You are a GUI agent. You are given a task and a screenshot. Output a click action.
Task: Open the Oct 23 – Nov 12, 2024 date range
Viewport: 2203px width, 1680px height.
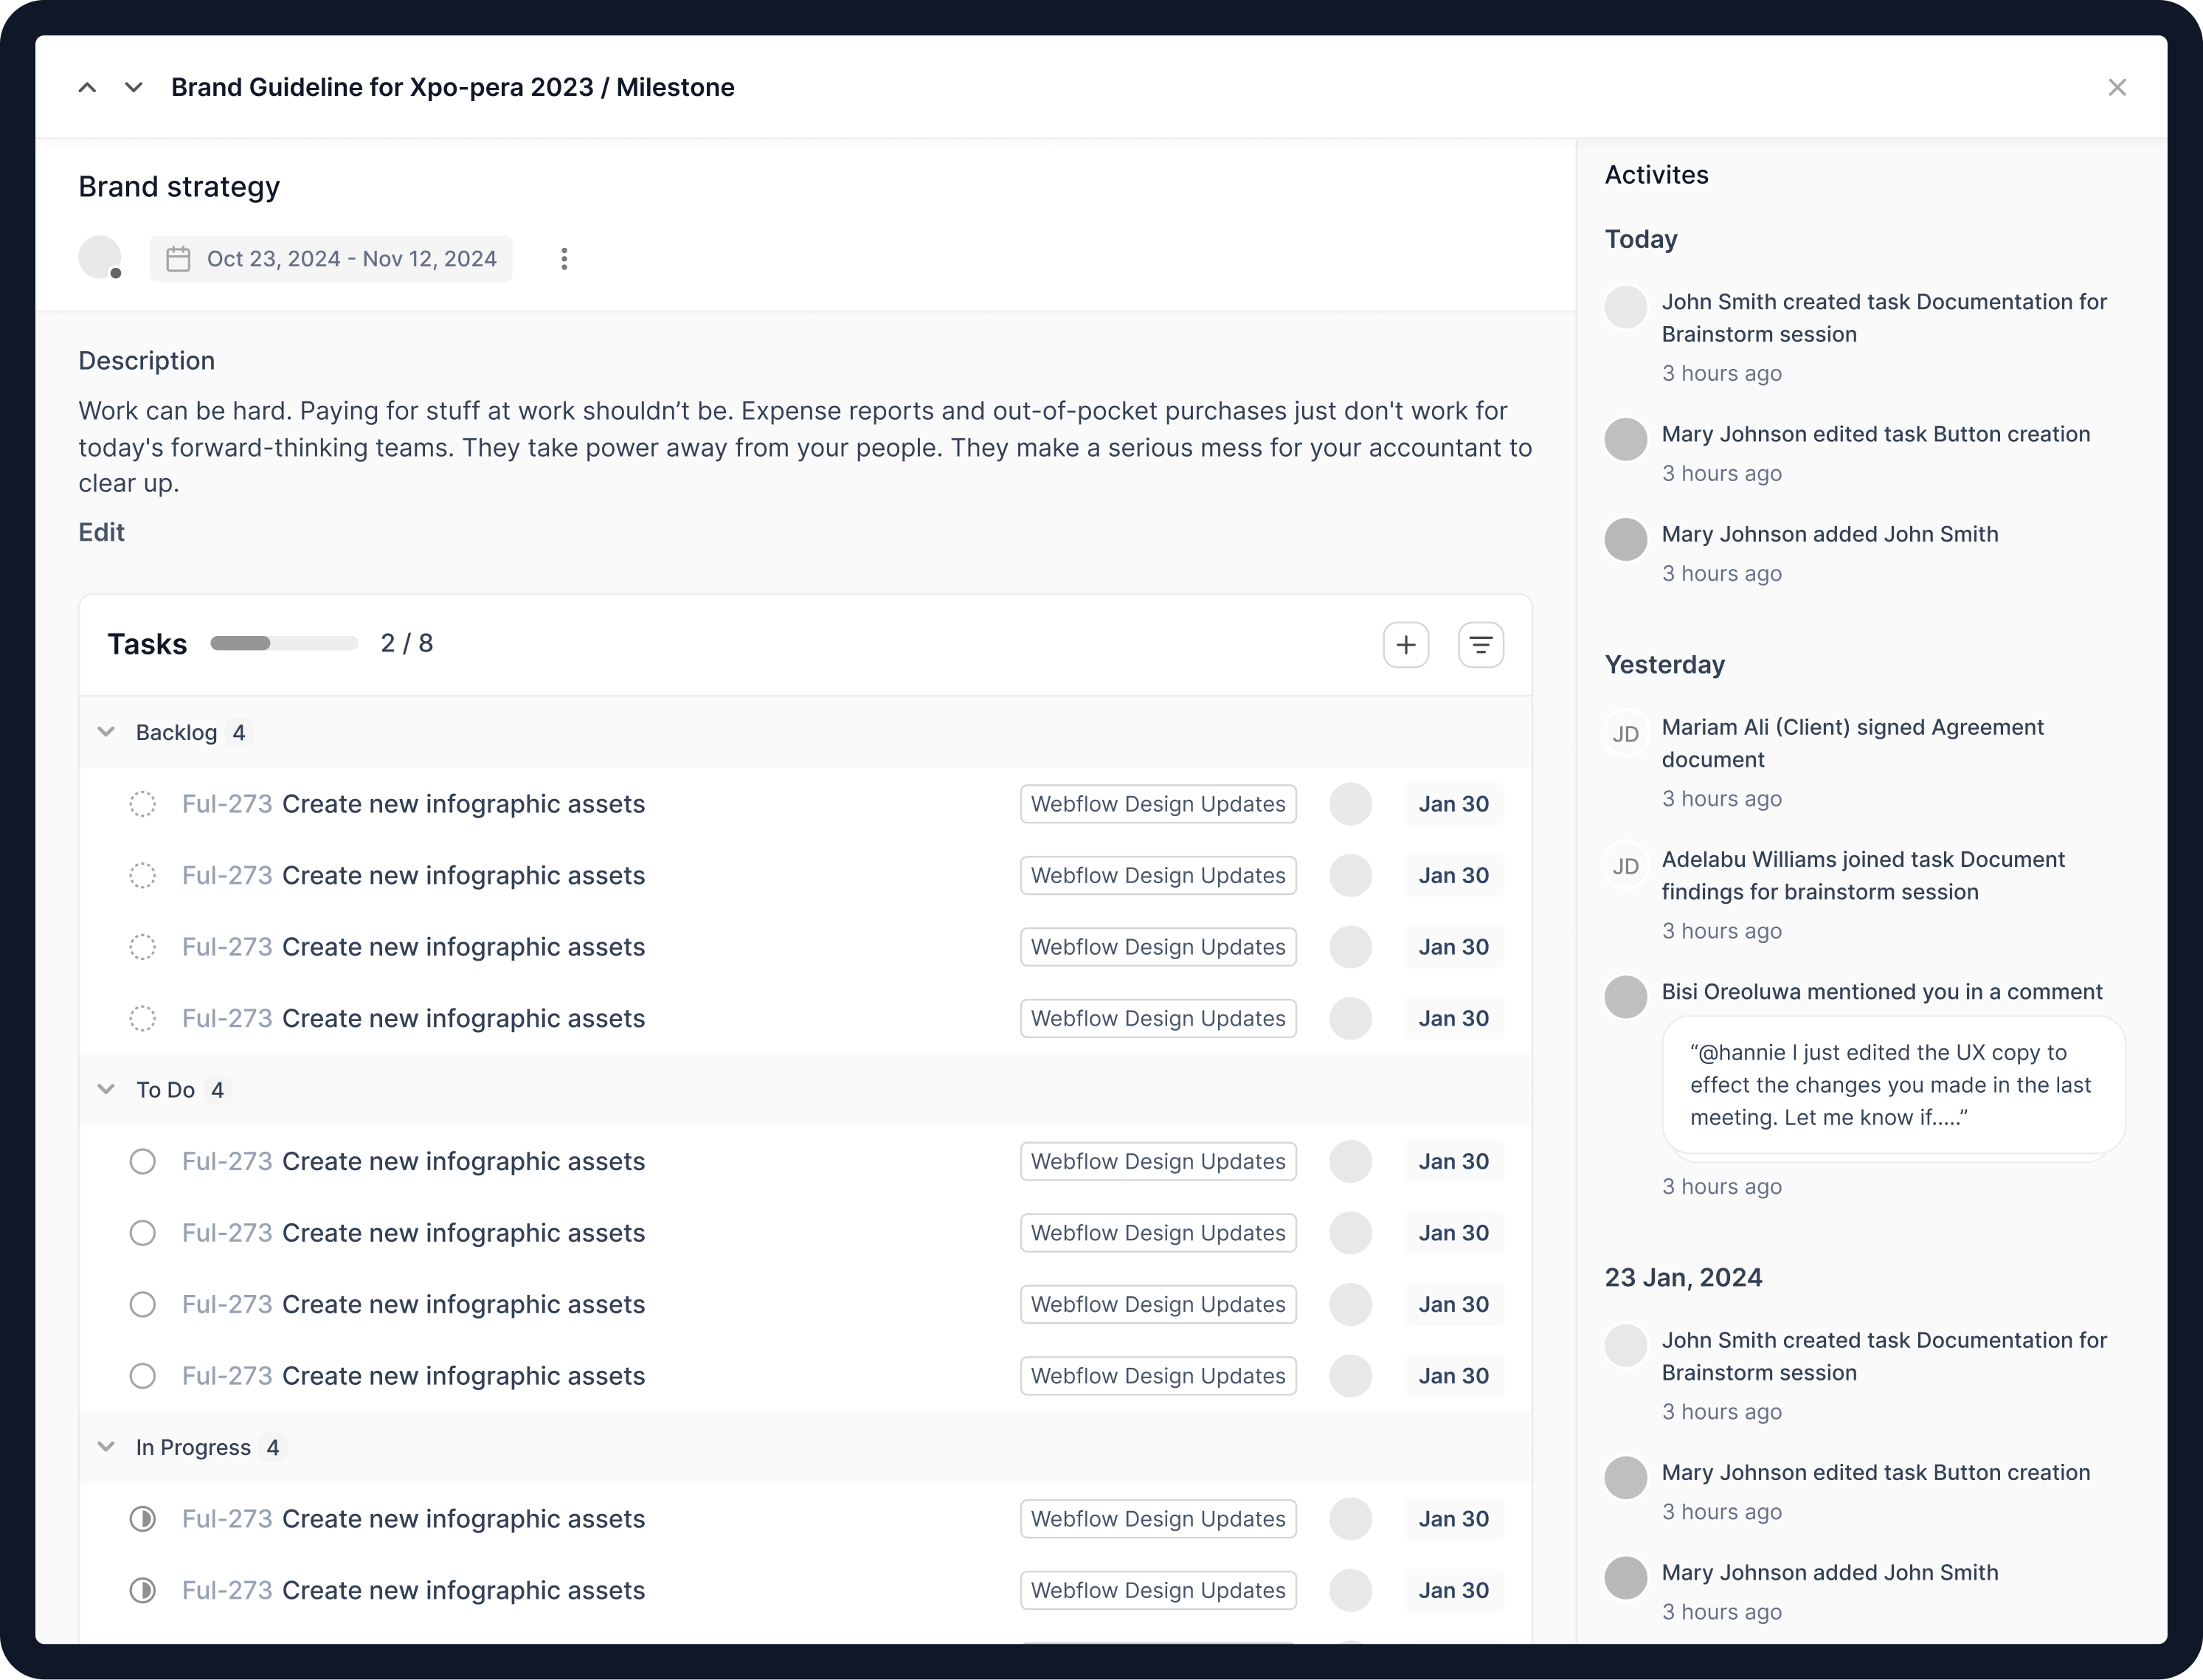331,259
